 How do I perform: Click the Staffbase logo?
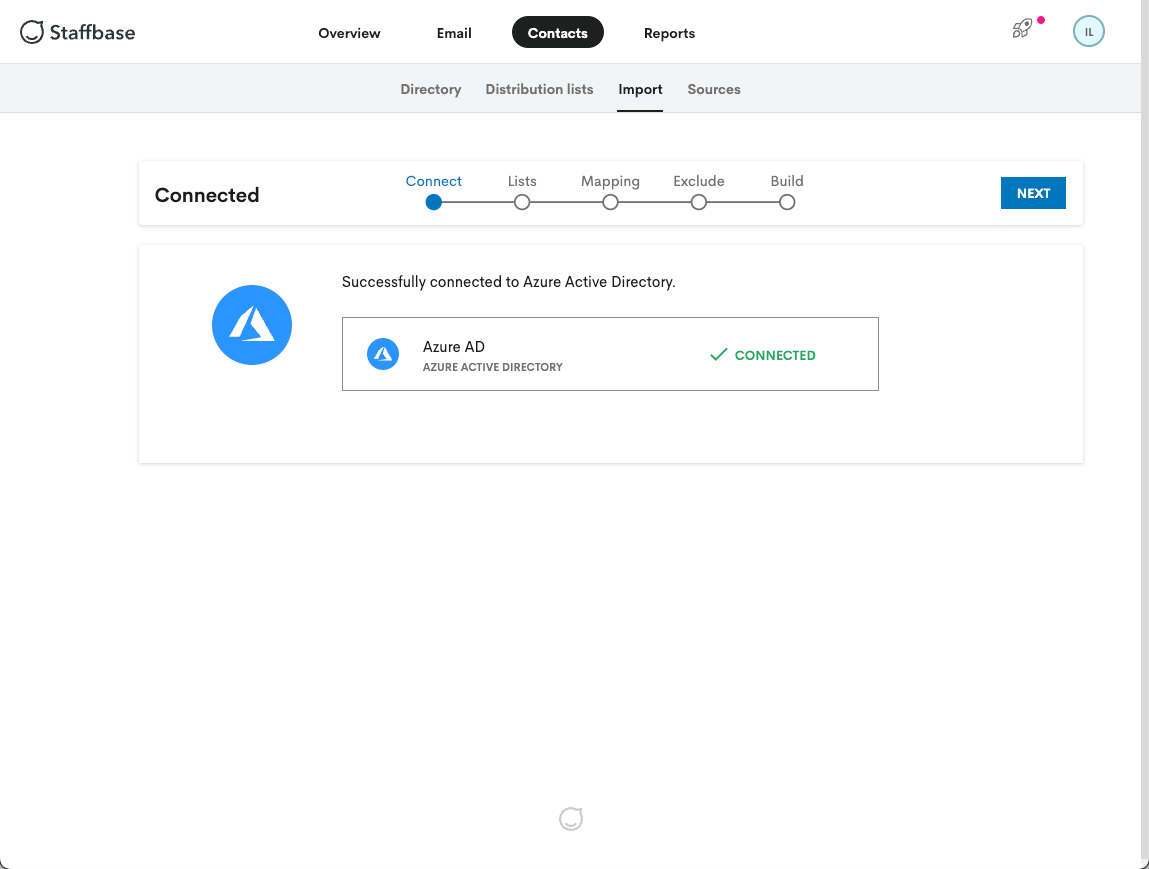click(78, 32)
